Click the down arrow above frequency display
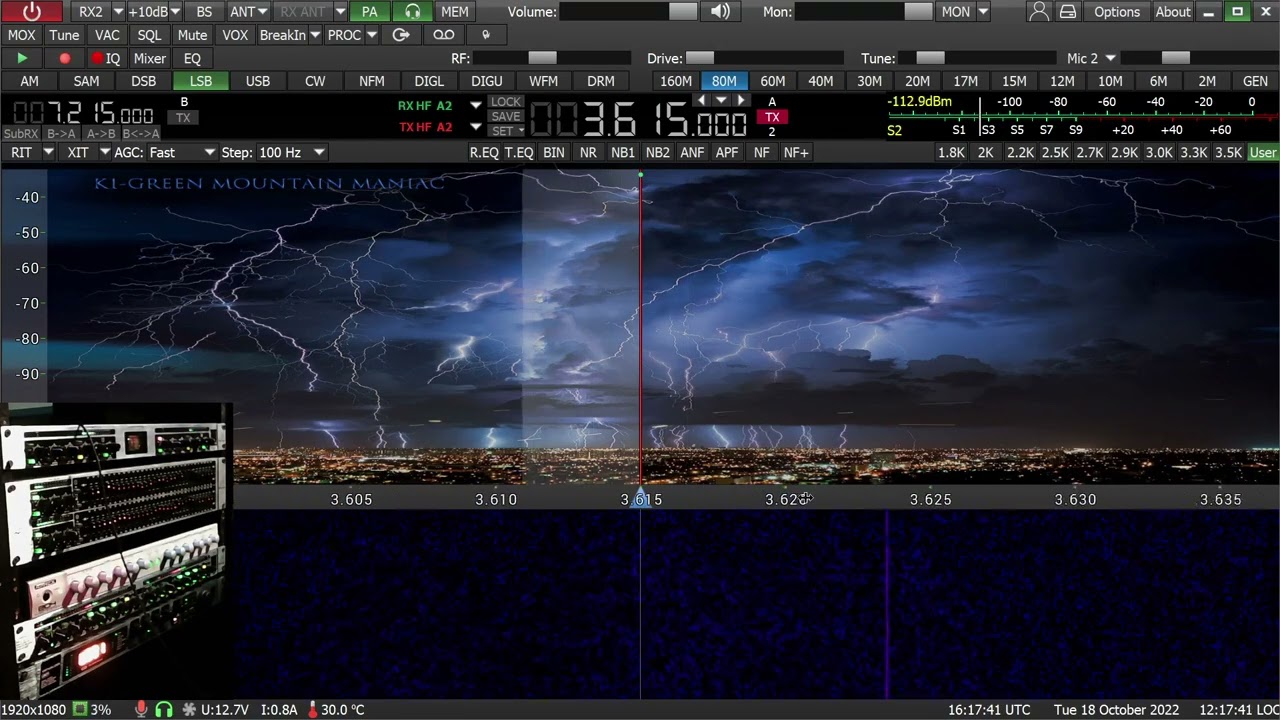This screenshot has height=720, width=1280. click(721, 100)
